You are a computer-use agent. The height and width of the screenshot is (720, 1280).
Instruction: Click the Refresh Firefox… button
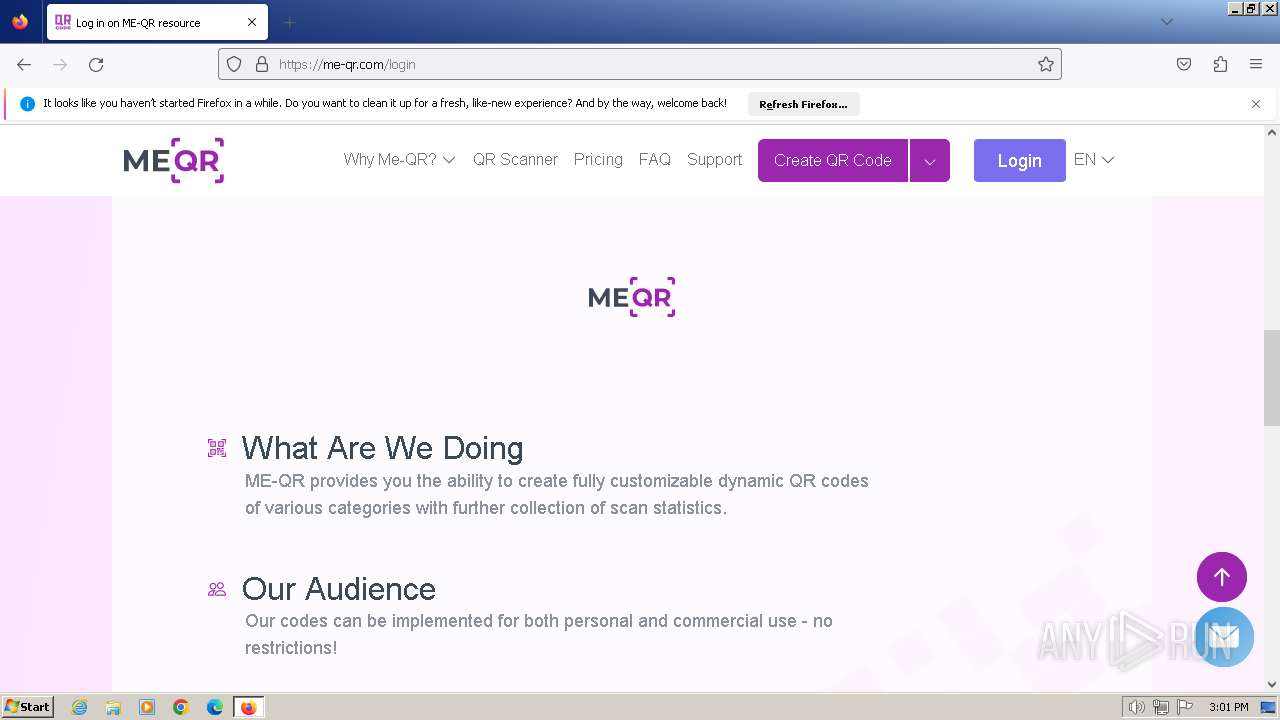(803, 104)
